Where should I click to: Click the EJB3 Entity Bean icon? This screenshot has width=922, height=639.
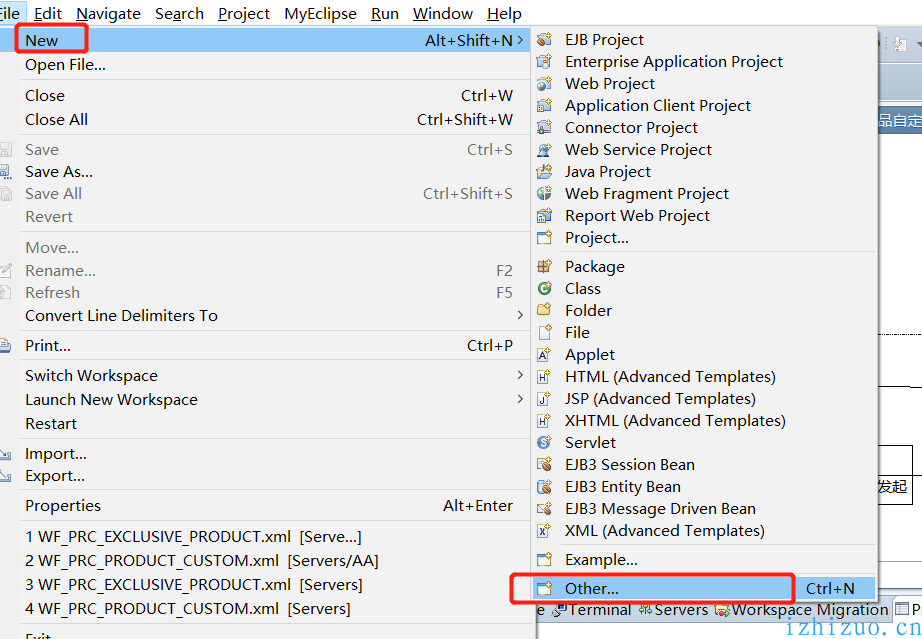tap(544, 487)
